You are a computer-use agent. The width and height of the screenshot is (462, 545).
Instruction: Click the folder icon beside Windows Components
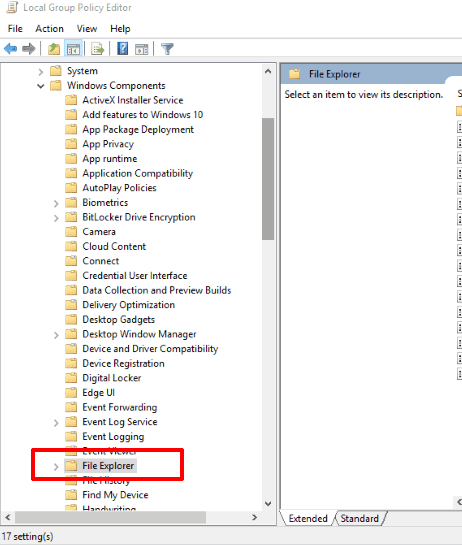coord(56,86)
